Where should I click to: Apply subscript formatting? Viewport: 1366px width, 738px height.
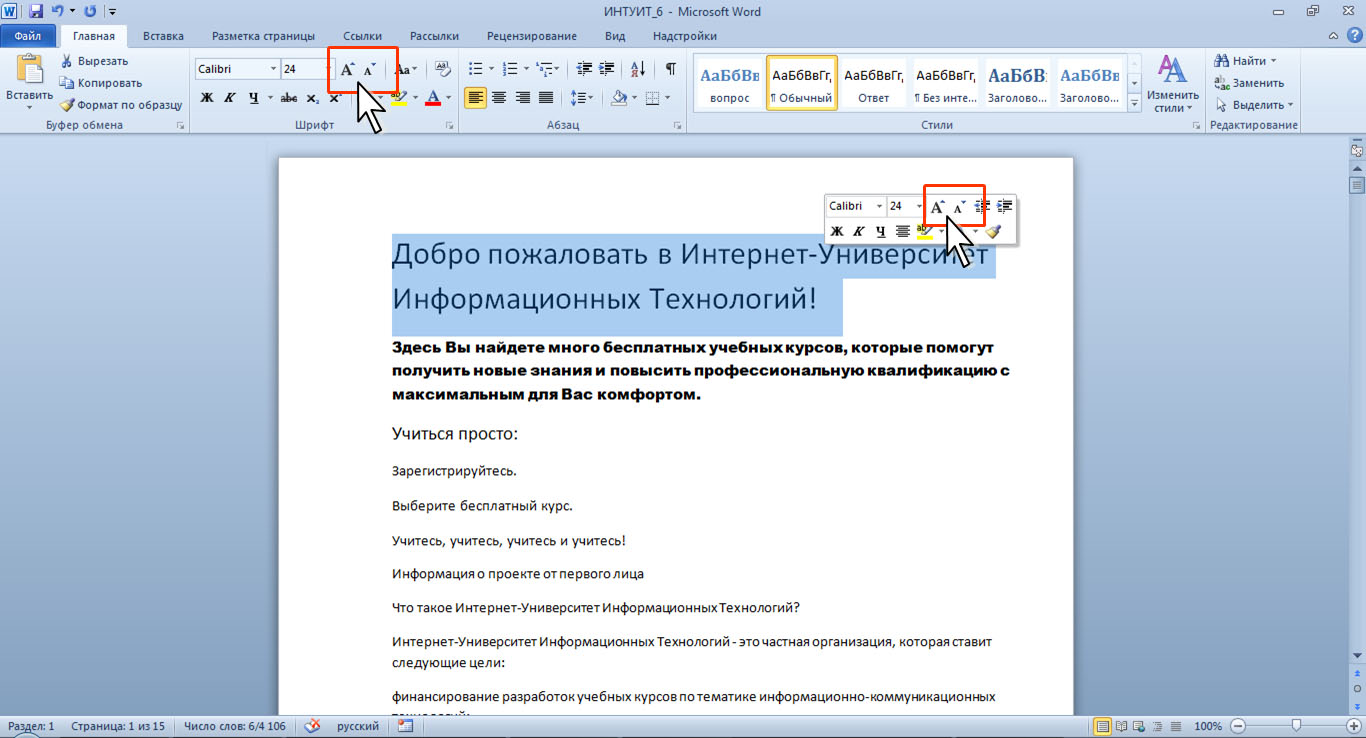[313, 97]
